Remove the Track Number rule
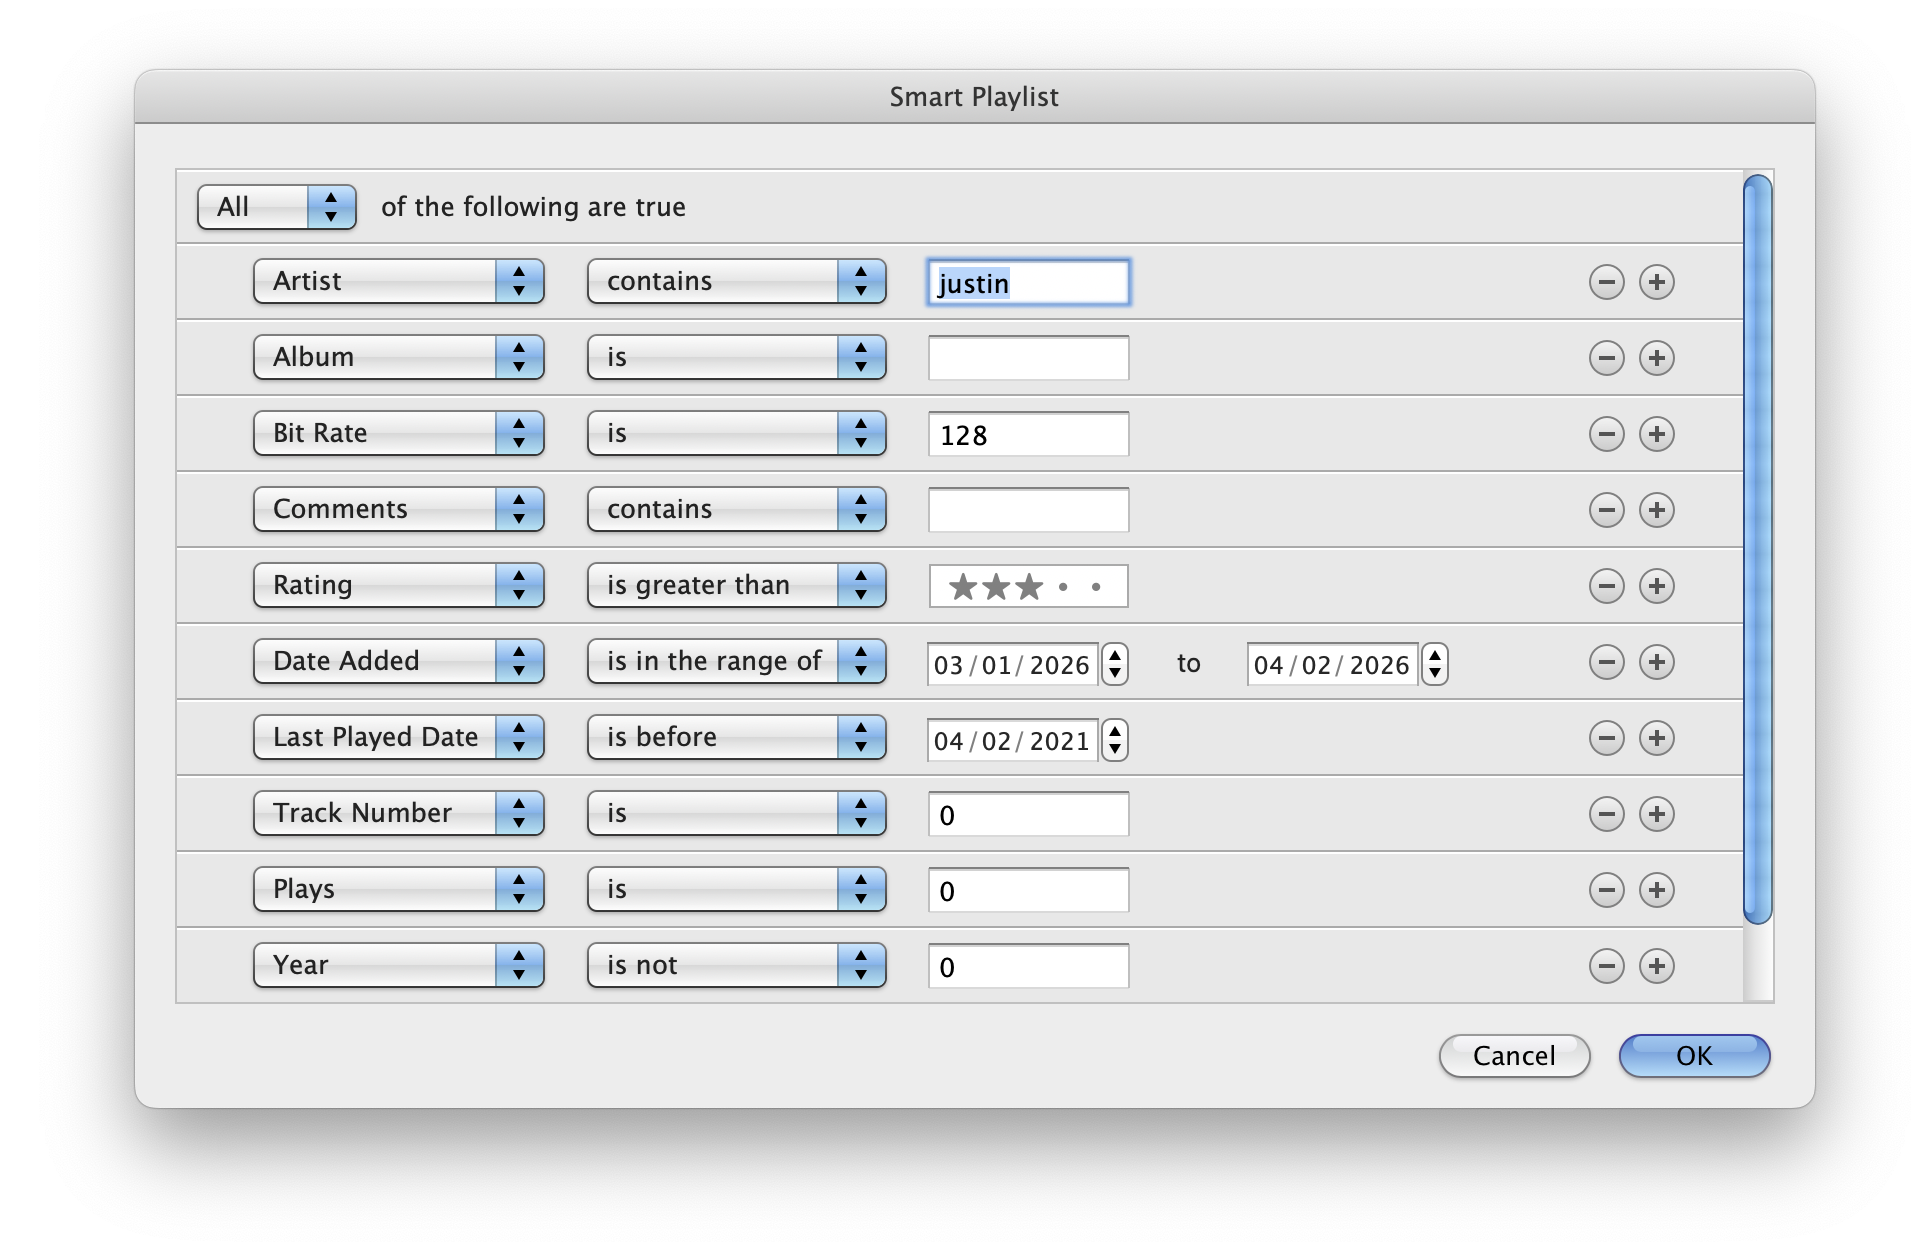The image size is (1925, 1256). click(1606, 814)
